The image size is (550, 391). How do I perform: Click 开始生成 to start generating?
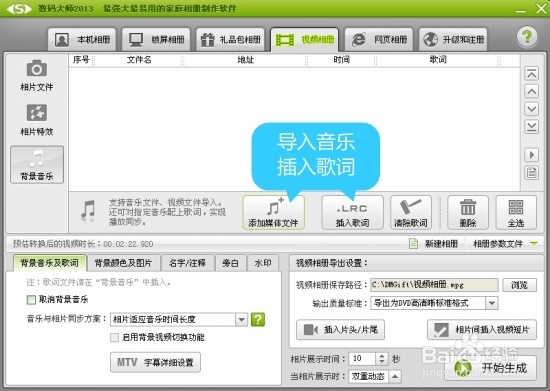click(x=490, y=368)
